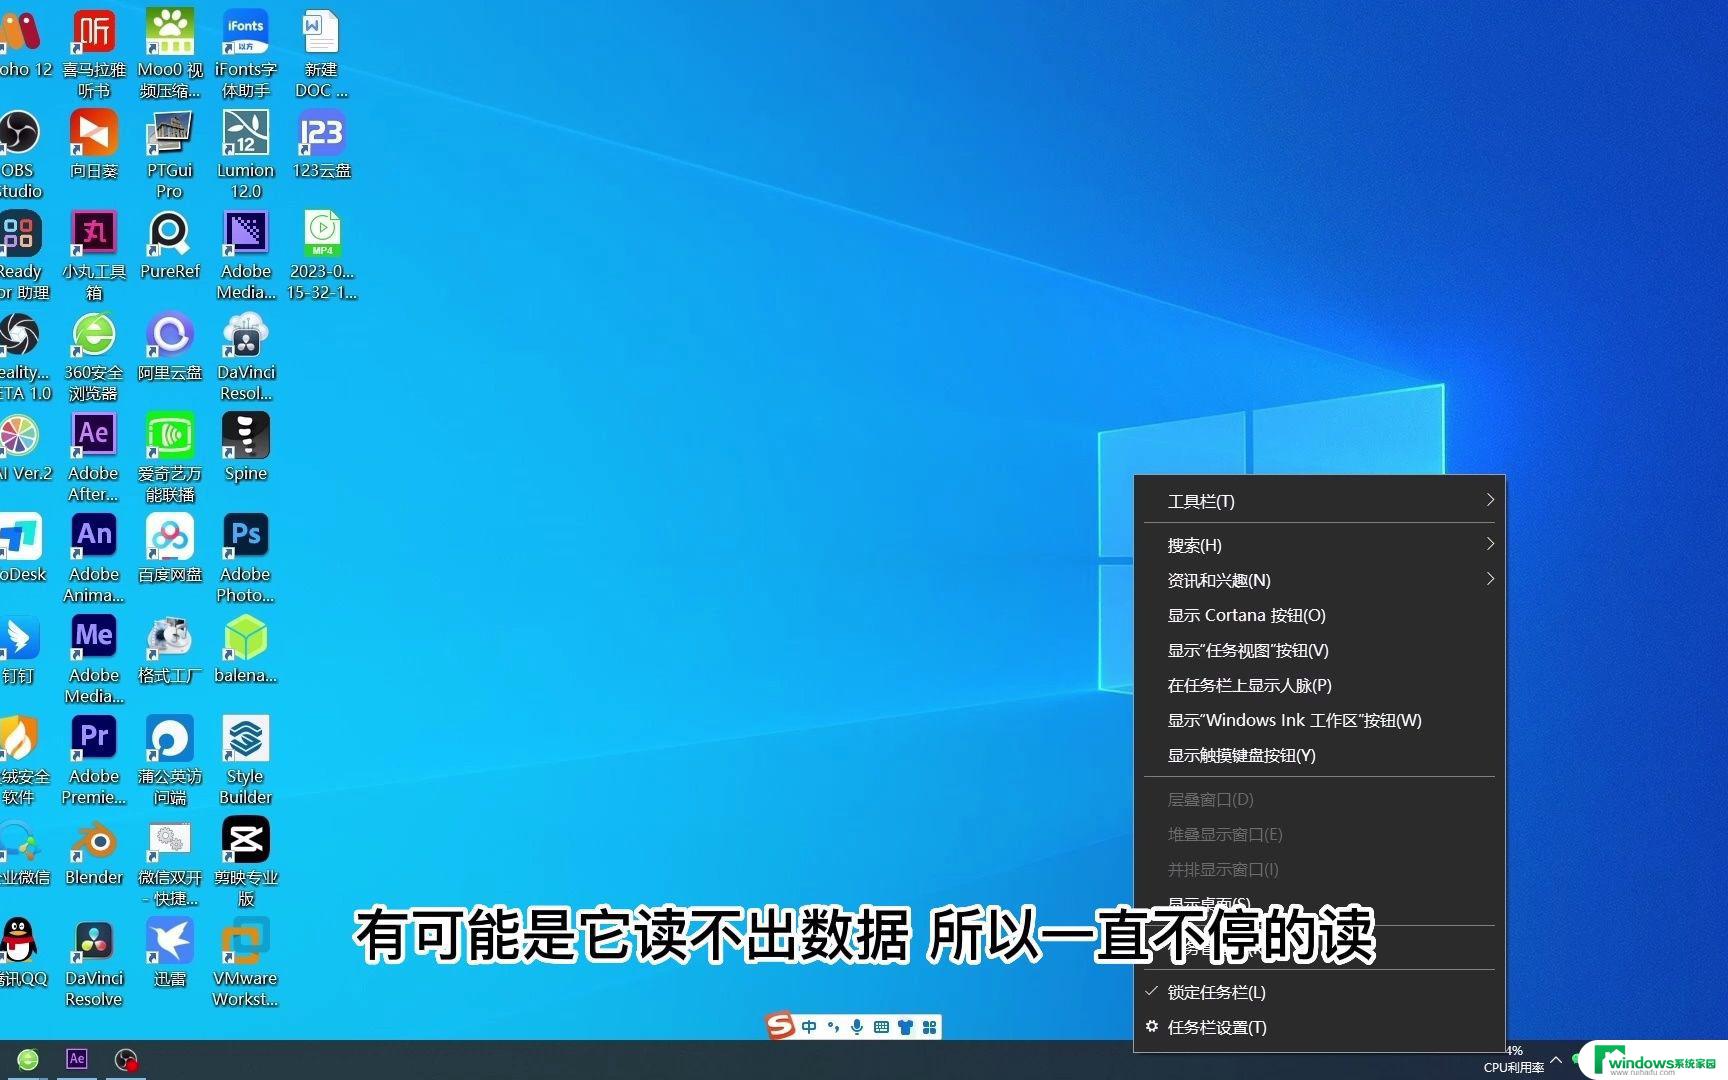This screenshot has width=1728, height=1080.
Task: Open the 爱奇艺万能联播 shortcut
Action: (170, 458)
